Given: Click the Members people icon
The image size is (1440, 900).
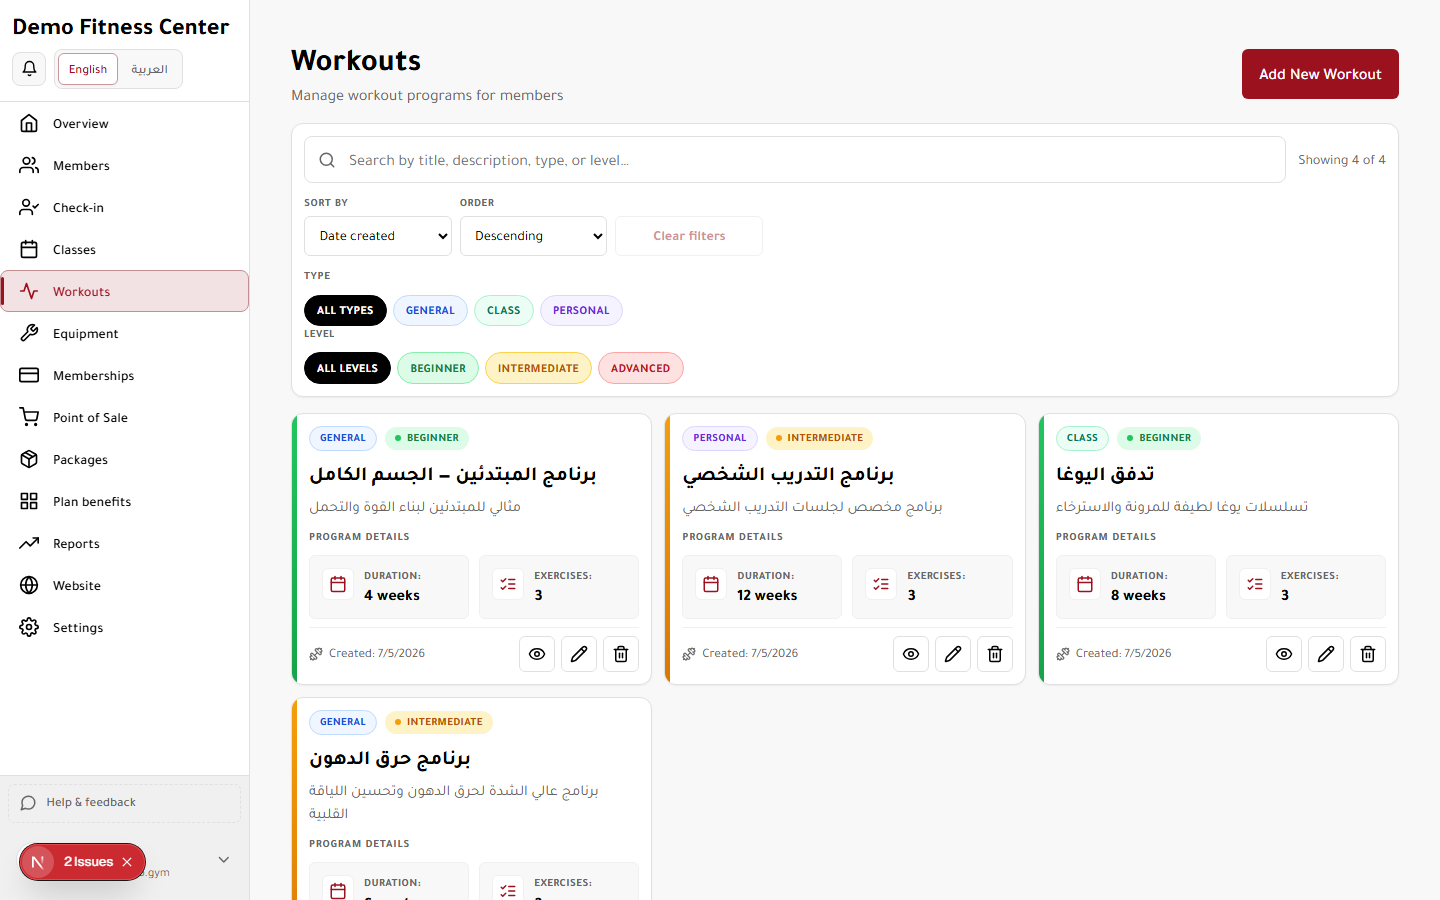Looking at the screenshot, I should point(29,166).
